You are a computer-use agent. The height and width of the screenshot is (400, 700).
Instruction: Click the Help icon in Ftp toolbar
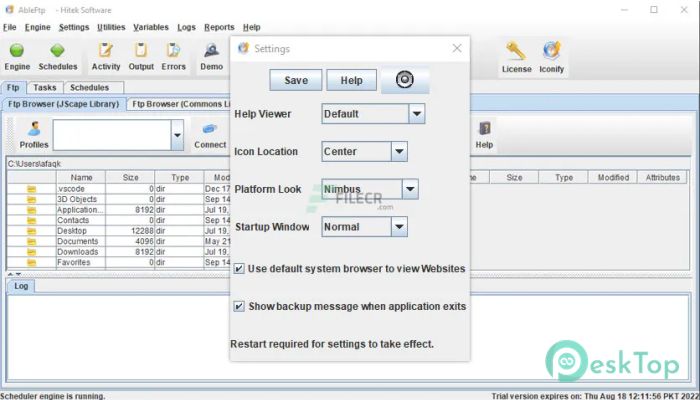484,135
